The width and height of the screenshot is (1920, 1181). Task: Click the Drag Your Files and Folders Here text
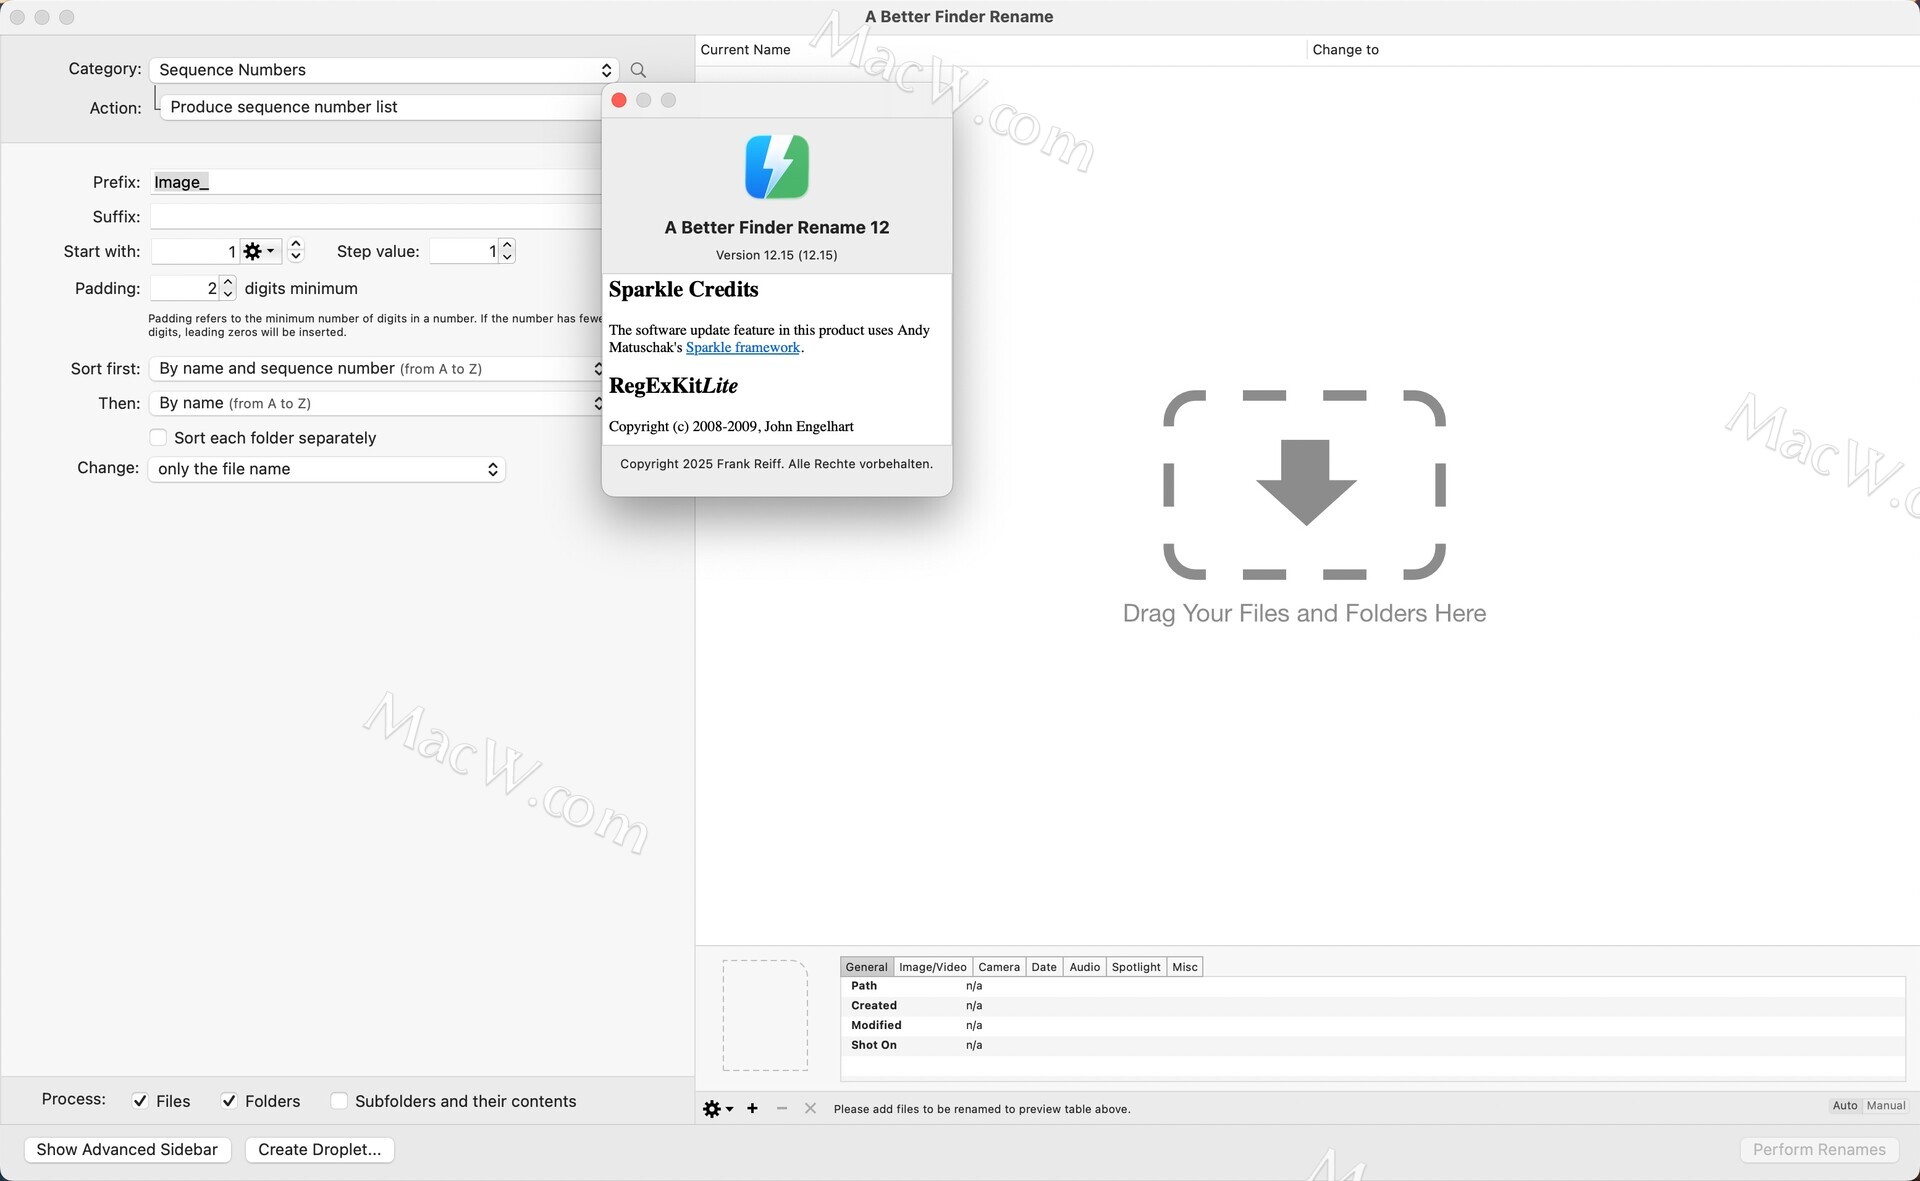1304,613
